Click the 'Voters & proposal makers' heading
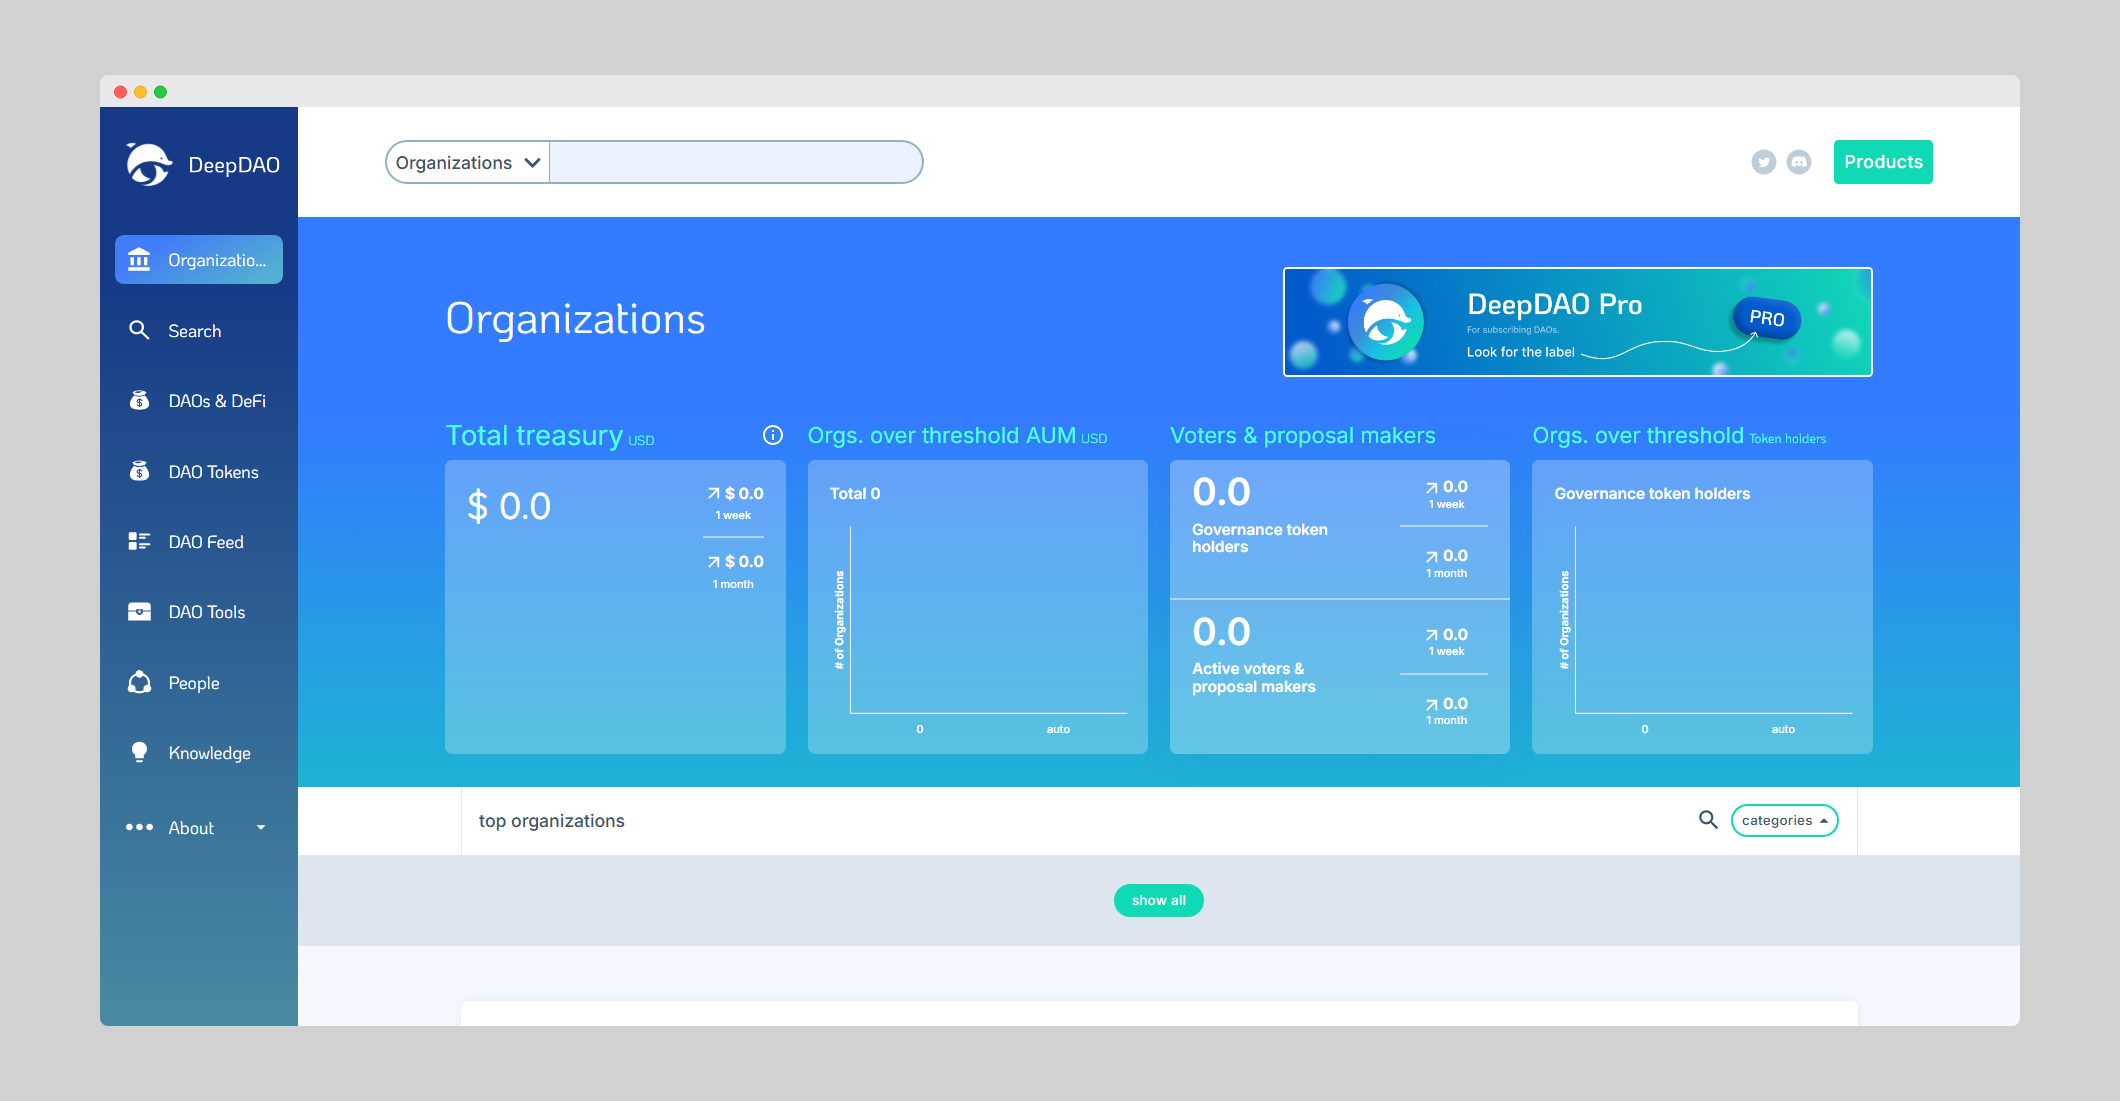The width and height of the screenshot is (2120, 1101). point(1302,435)
